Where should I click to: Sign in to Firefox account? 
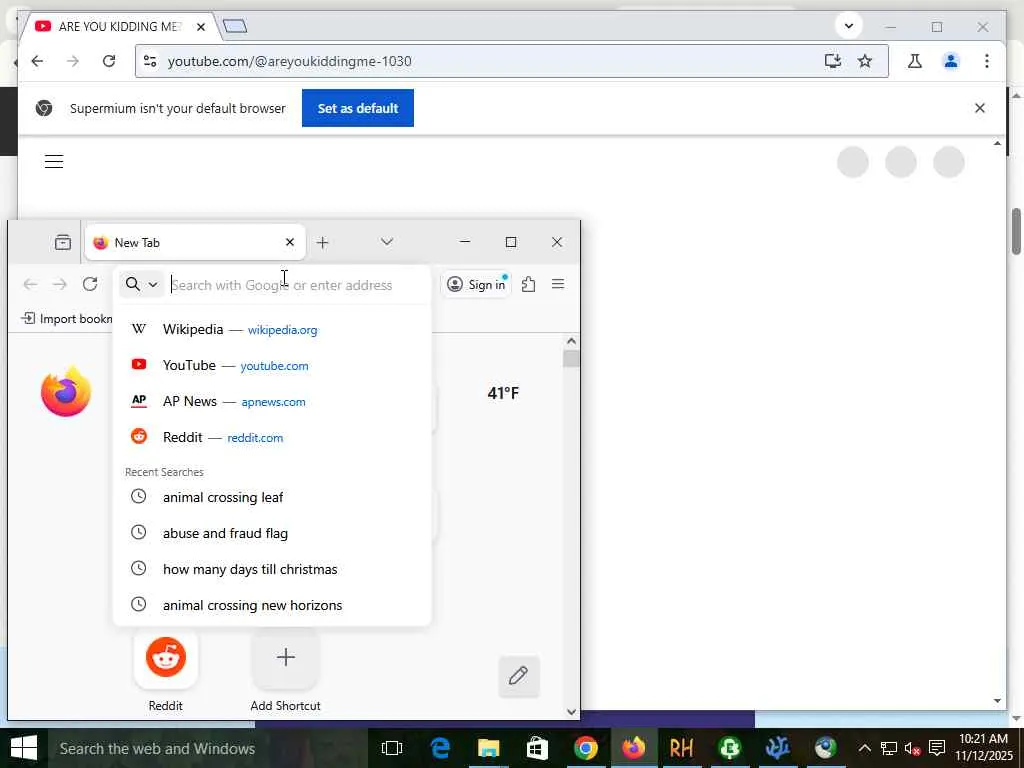pos(477,284)
